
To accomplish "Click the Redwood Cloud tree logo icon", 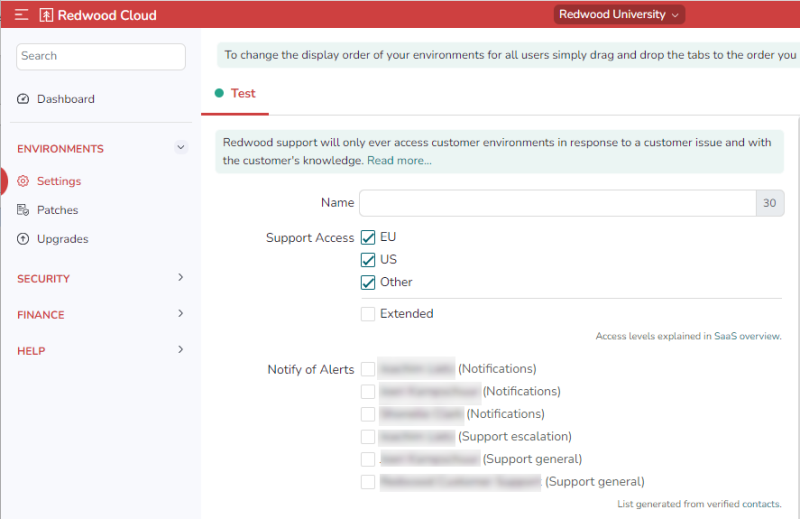I will point(46,15).
